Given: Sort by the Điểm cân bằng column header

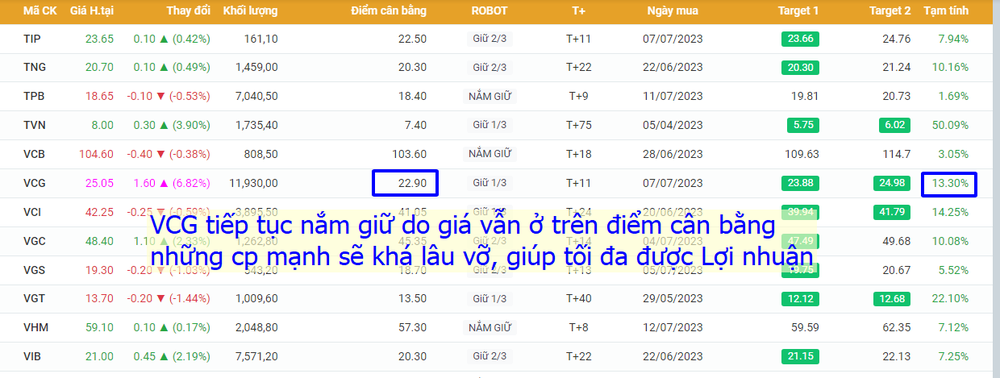Looking at the screenshot, I should [389, 11].
